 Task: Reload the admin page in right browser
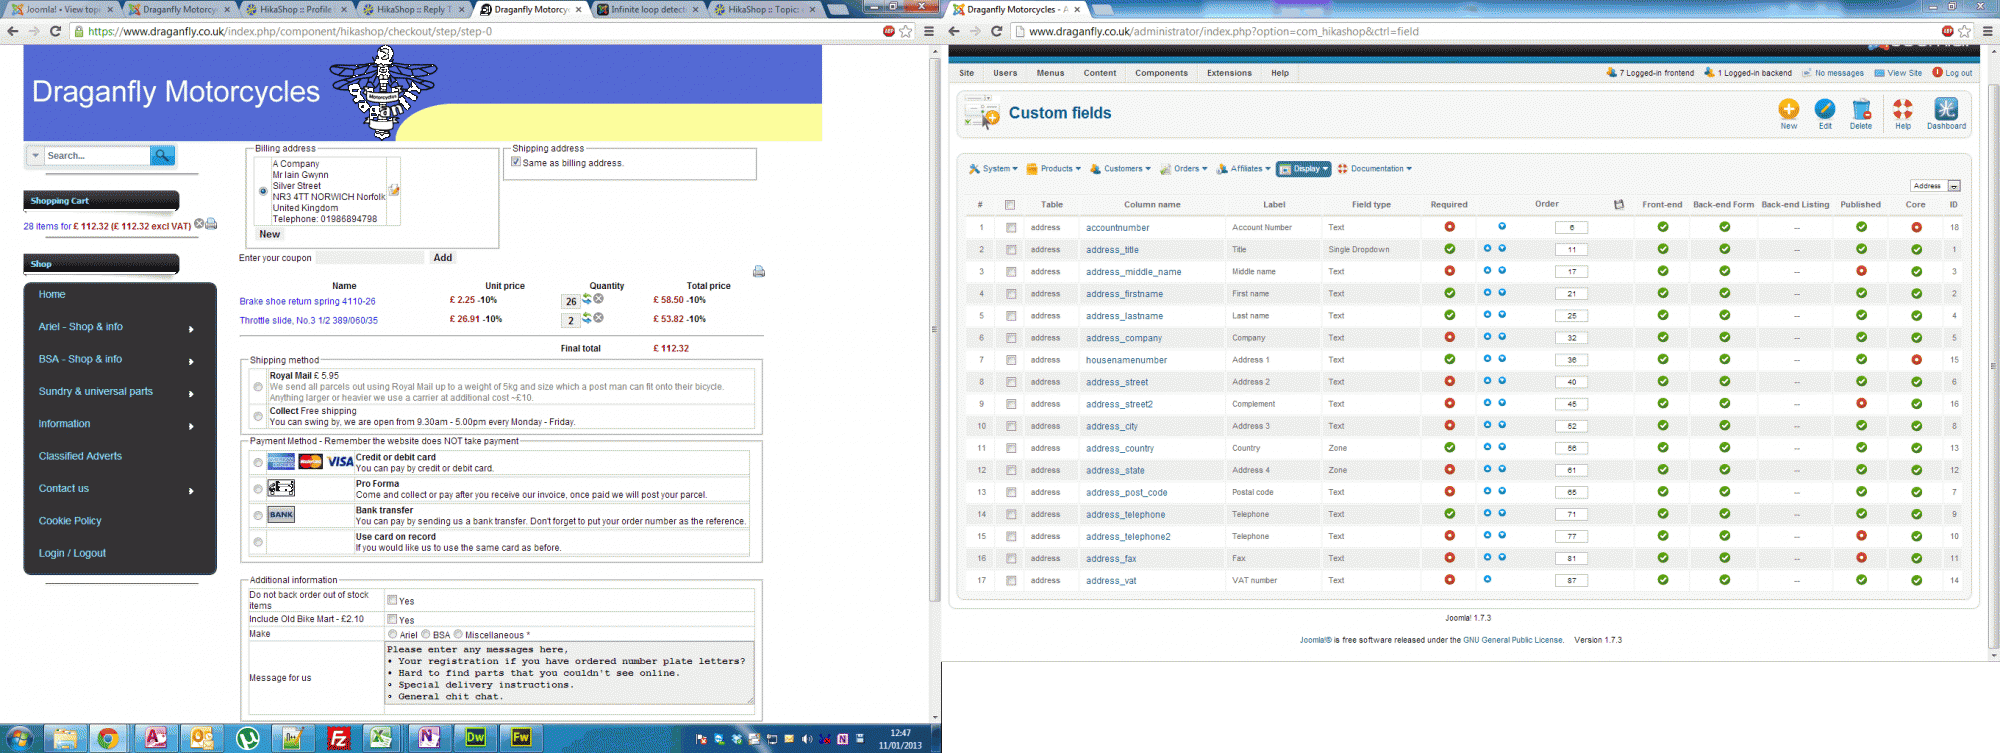[996, 31]
